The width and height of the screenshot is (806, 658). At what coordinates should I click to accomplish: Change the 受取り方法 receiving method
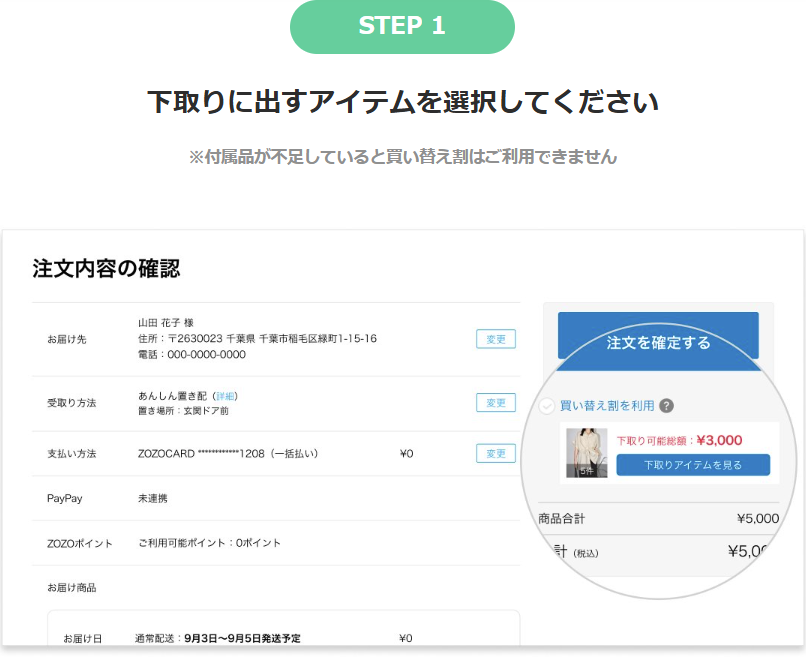click(x=495, y=403)
